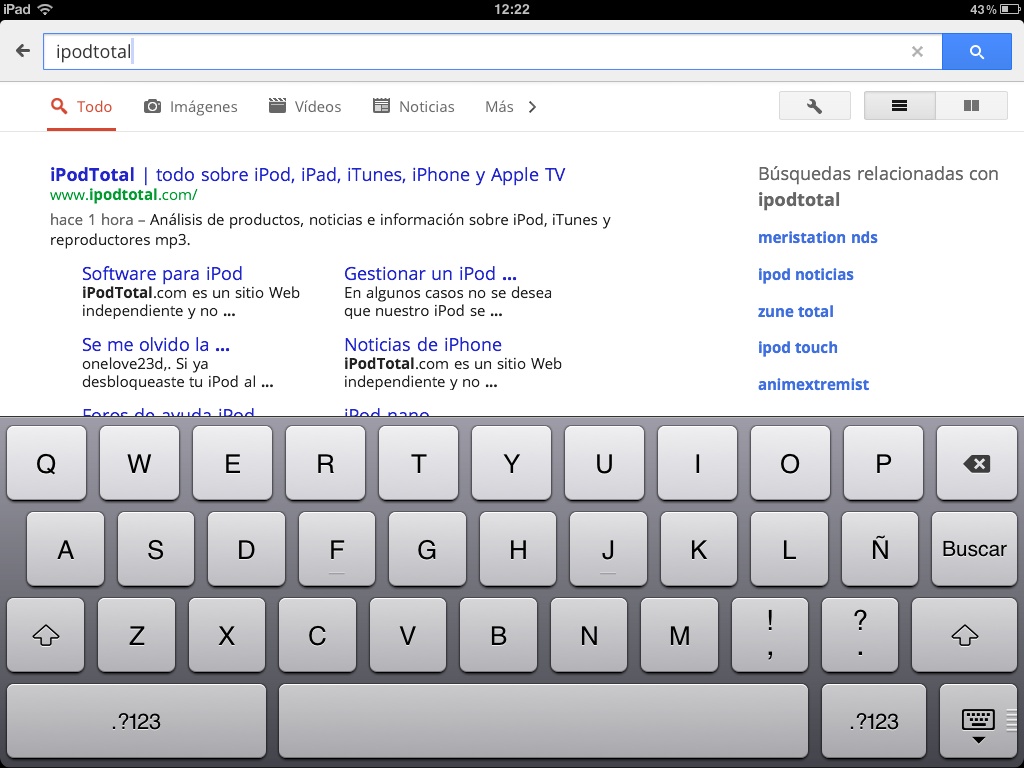Tap the Buscar key on keyboard
This screenshot has height=768, width=1024.
click(974, 549)
